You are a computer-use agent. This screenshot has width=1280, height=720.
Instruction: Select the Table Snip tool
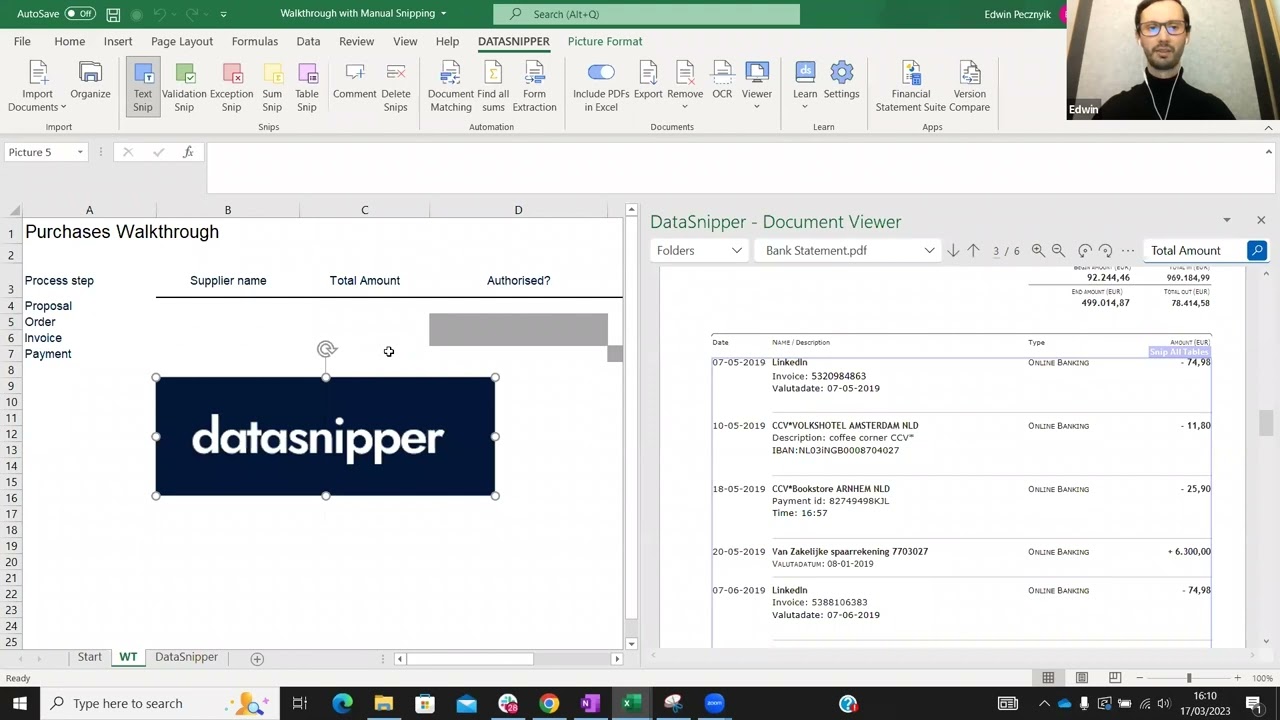[307, 86]
